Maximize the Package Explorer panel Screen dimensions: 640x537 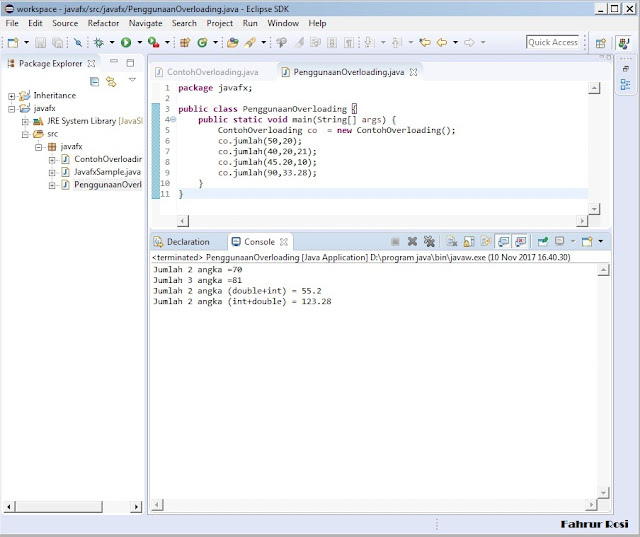[x=130, y=63]
